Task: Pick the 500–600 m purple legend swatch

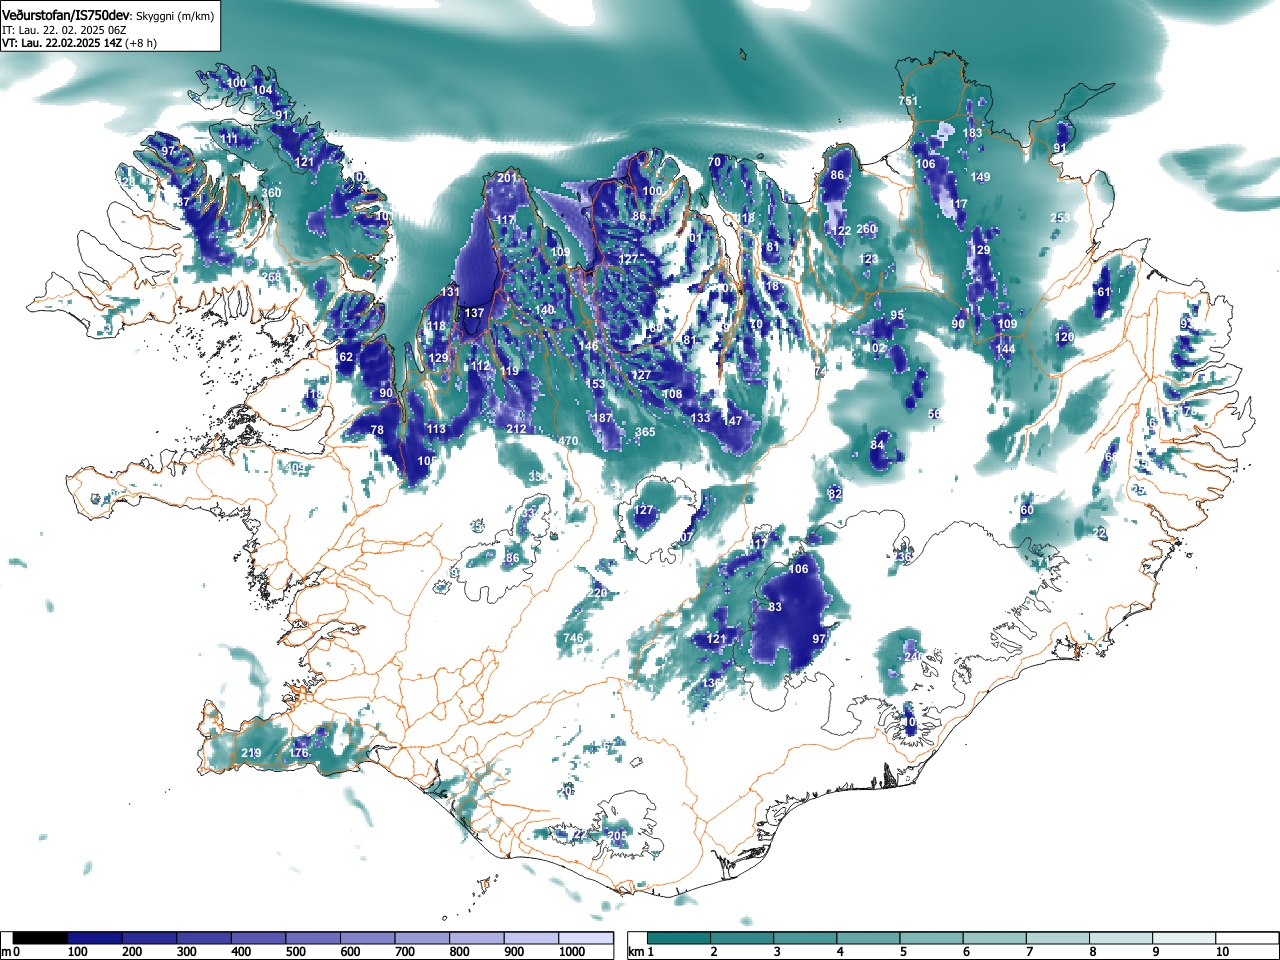Action: click(x=313, y=939)
